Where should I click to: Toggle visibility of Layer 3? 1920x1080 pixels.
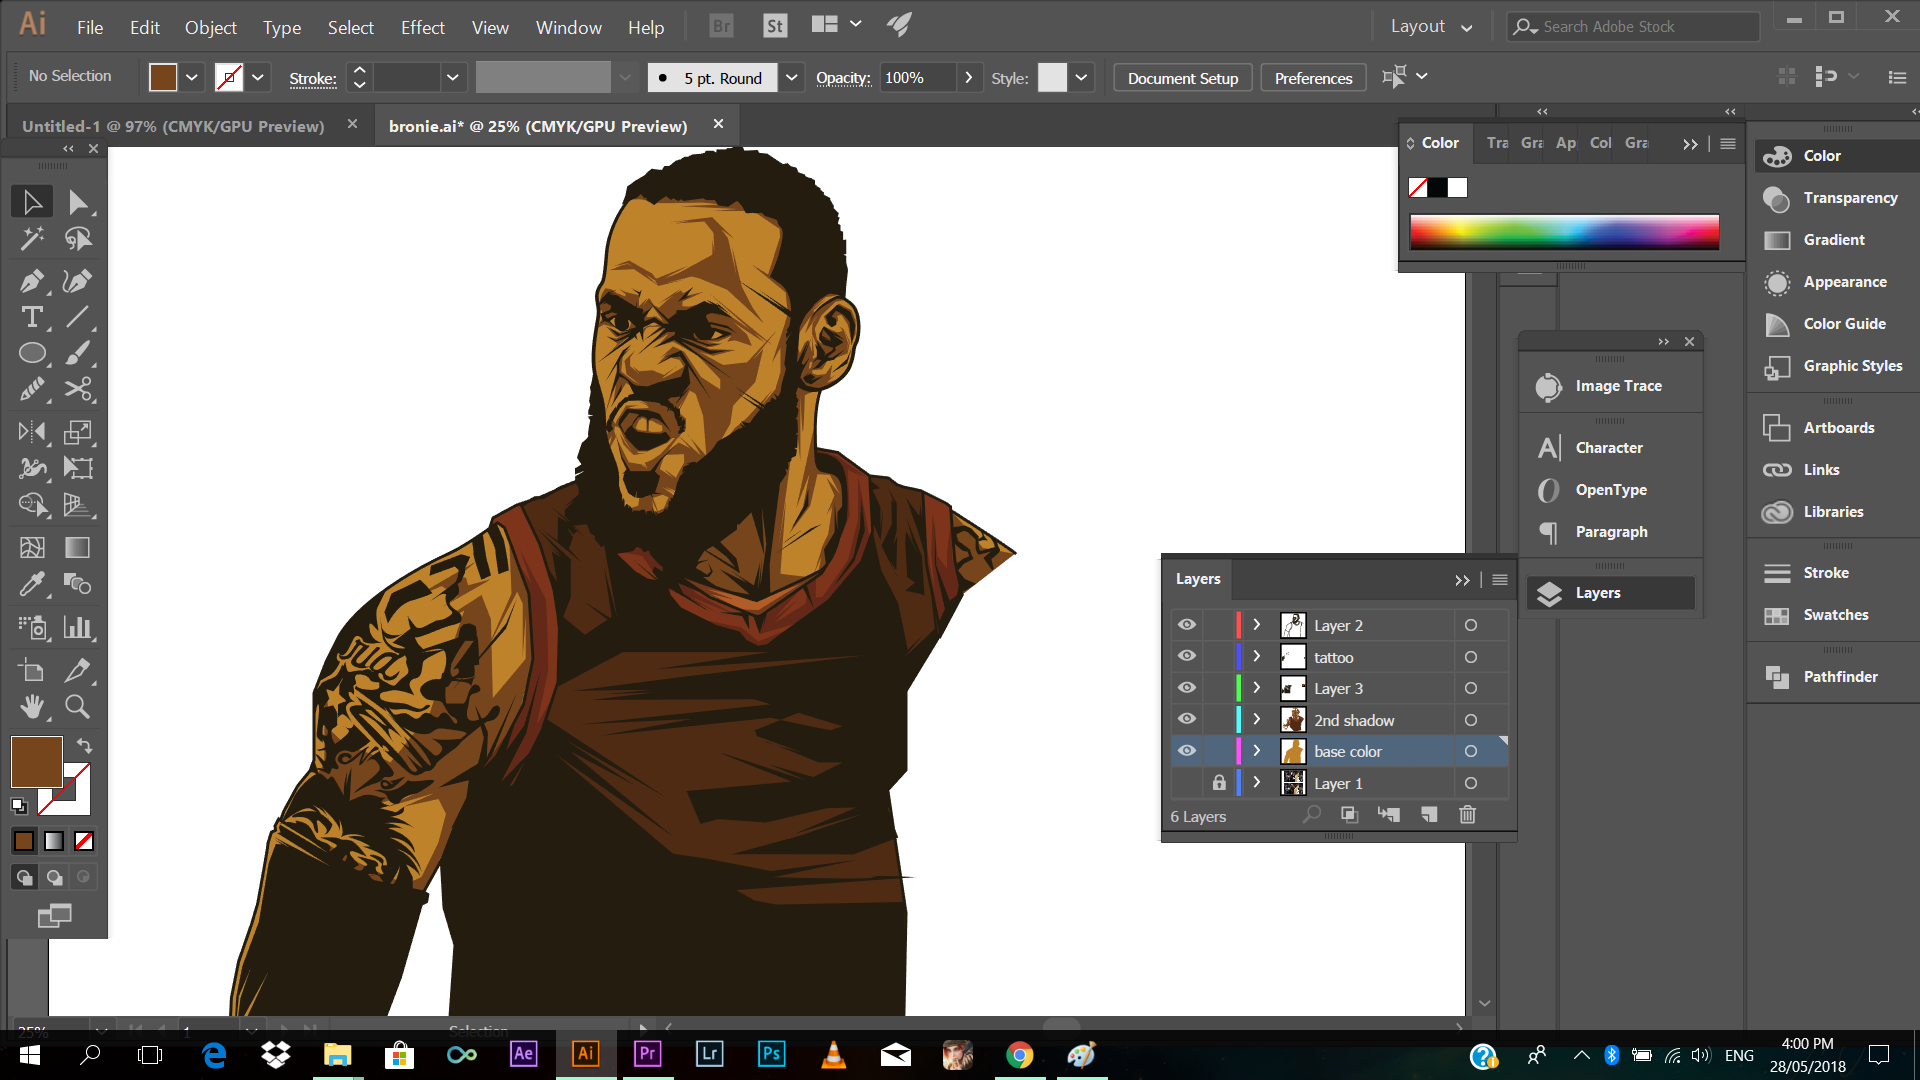[1187, 688]
